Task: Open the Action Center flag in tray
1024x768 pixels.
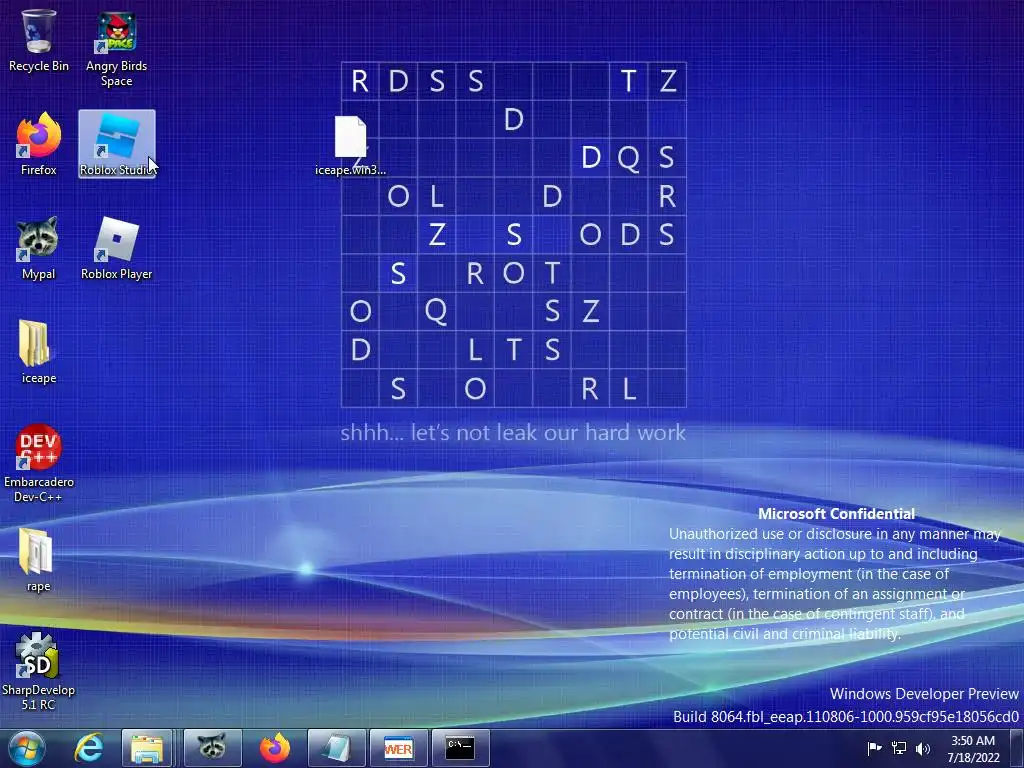Action: pos(874,748)
